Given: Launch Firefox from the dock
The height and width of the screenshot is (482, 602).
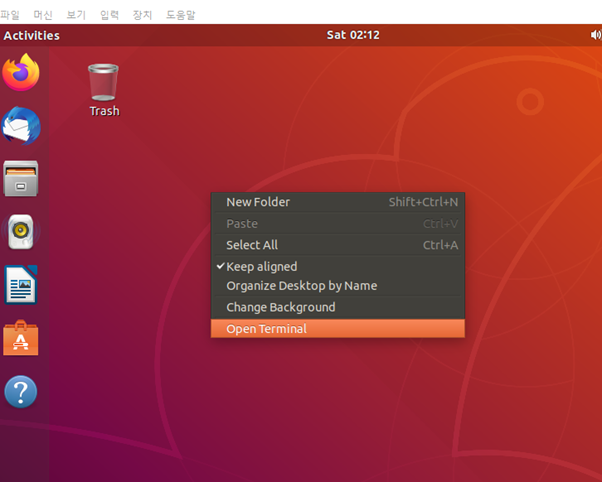Looking at the screenshot, I should tap(21, 73).
